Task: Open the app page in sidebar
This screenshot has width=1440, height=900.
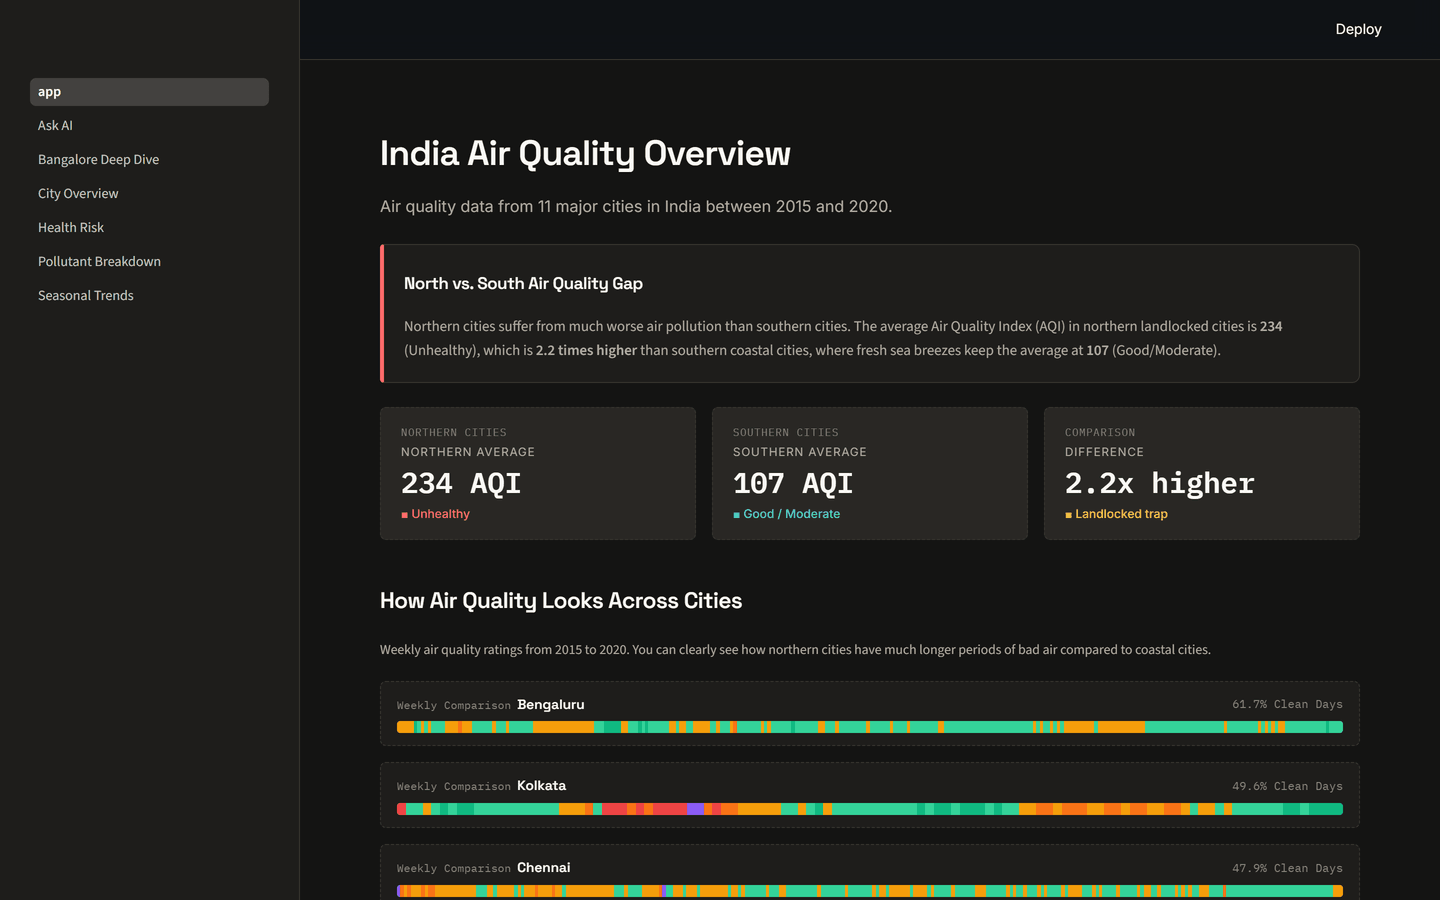Action: tap(149, 92)
